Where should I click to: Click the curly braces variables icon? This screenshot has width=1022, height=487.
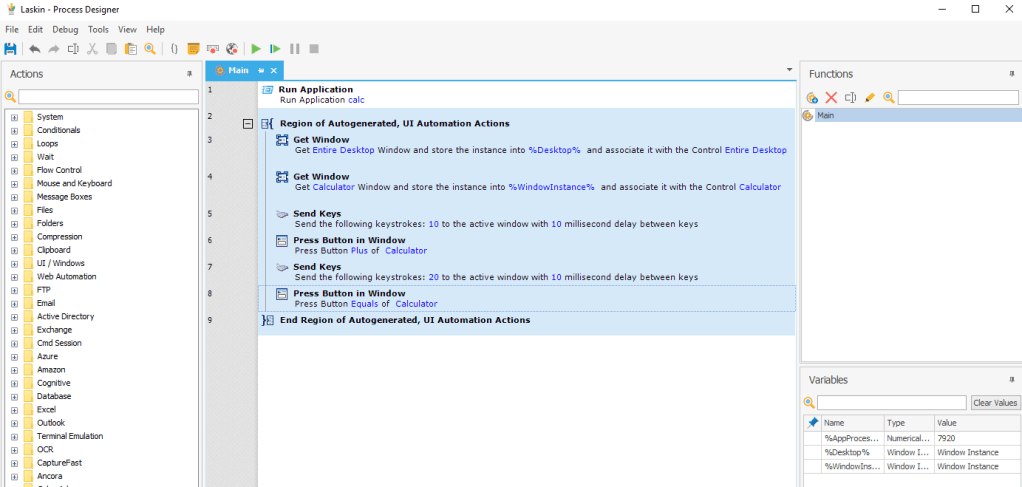click(174, 48)
